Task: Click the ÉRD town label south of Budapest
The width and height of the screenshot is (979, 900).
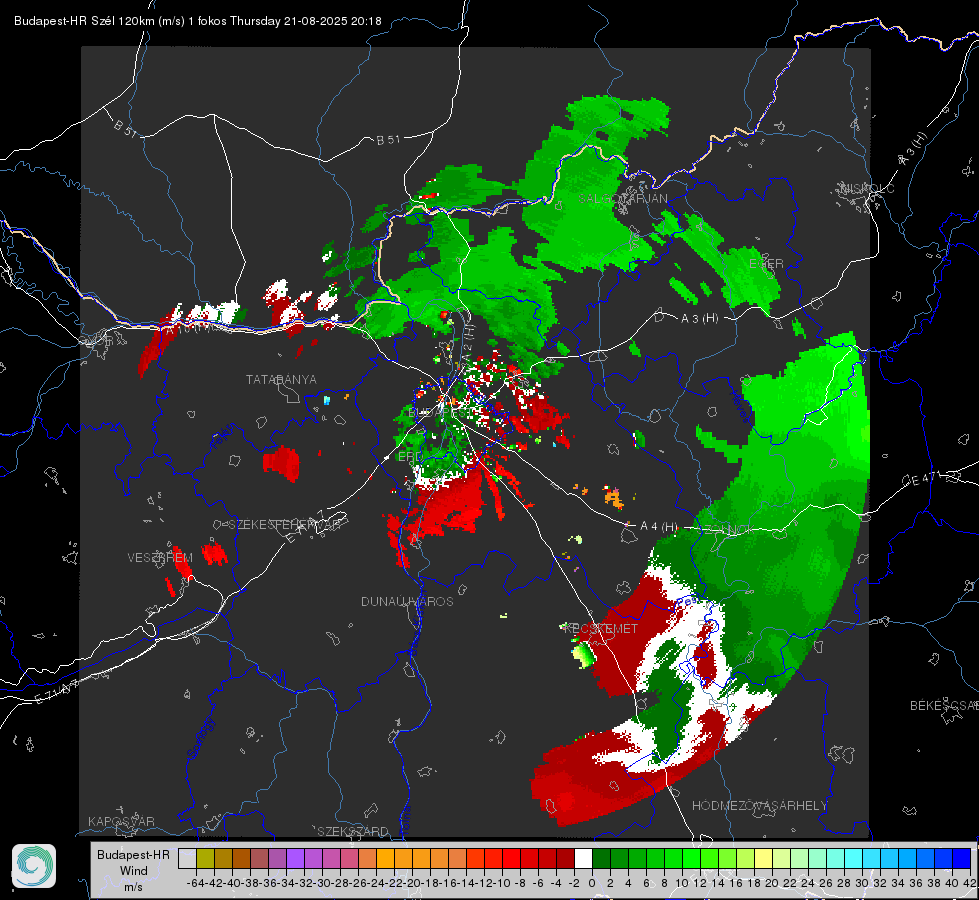Action: pyautogui.click(x=409, y=457)
